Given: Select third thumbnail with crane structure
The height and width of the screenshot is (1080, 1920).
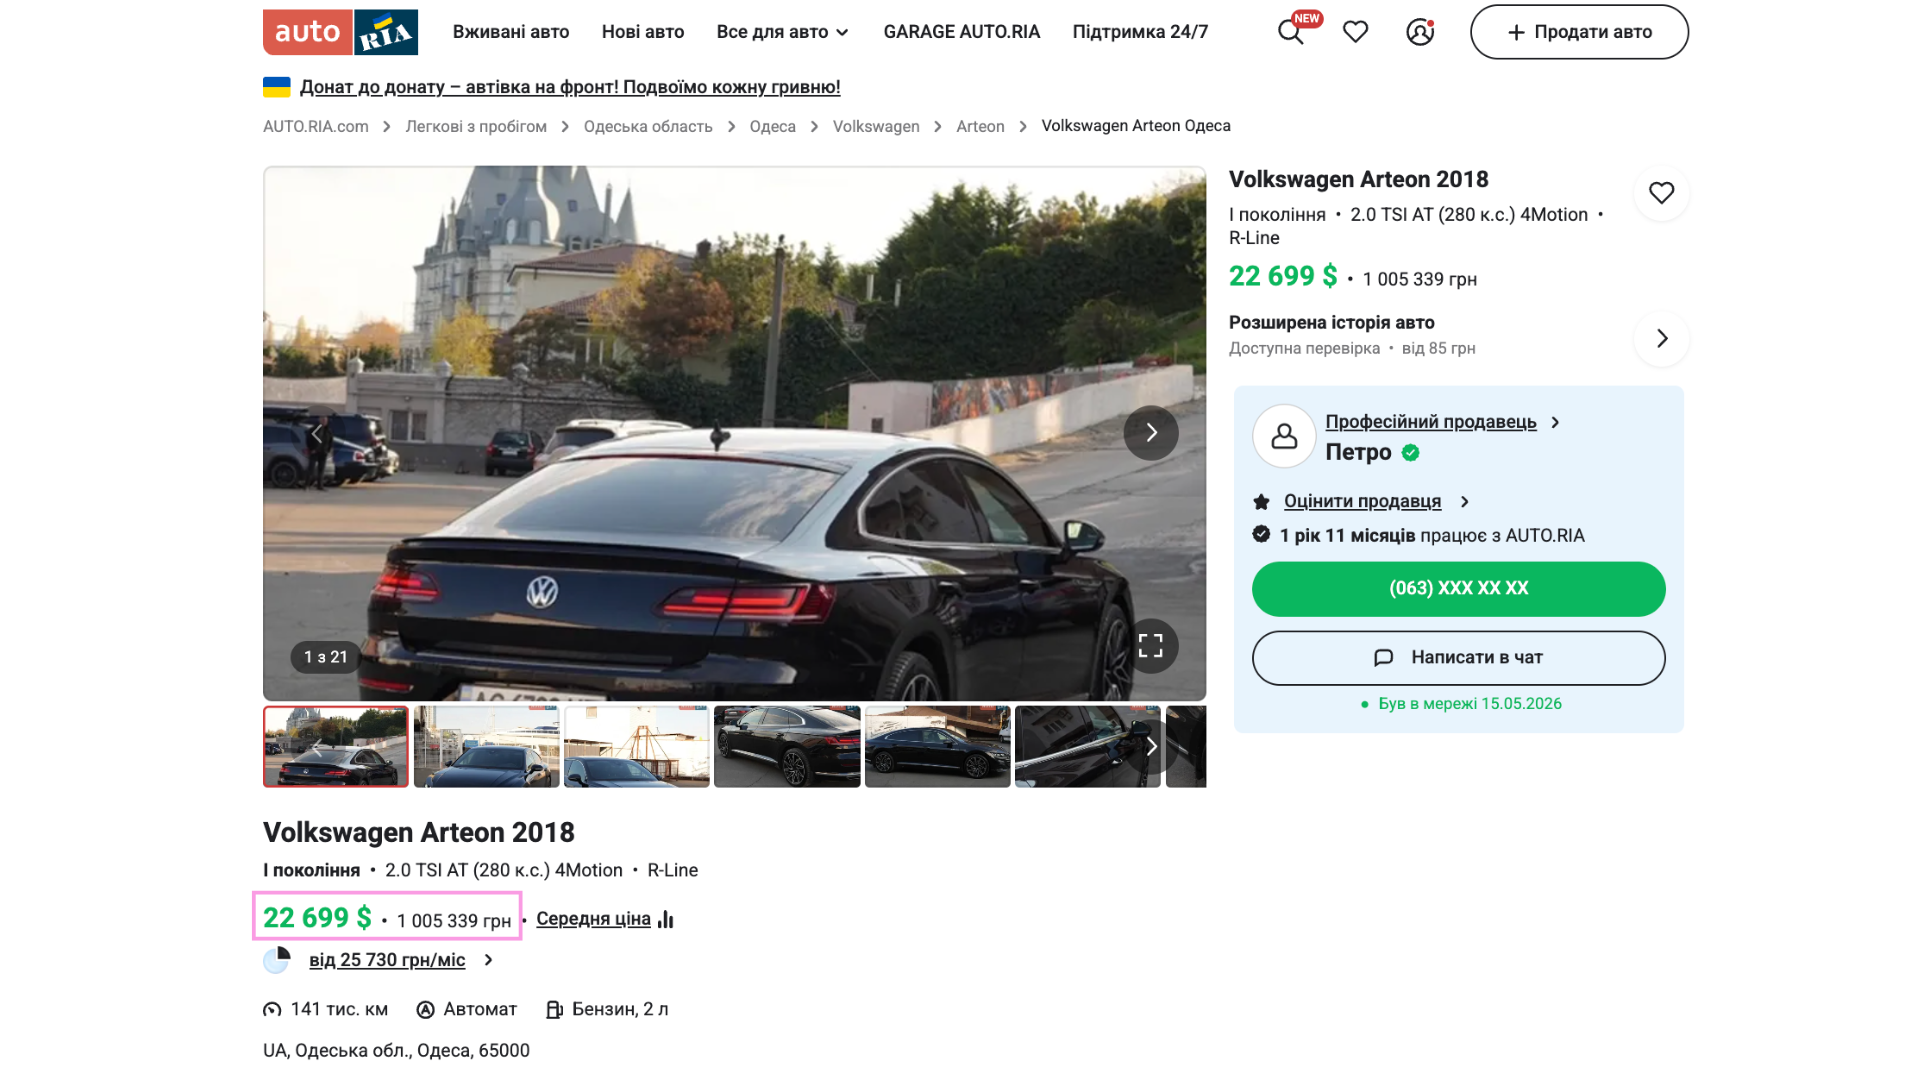Looking at the screenshot, I should point(637,747).
